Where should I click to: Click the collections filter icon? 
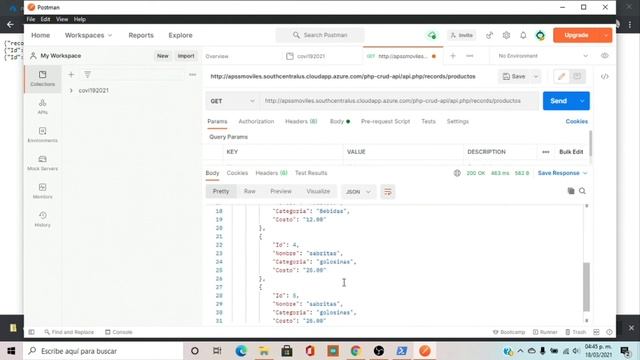[x=87, y=75]
